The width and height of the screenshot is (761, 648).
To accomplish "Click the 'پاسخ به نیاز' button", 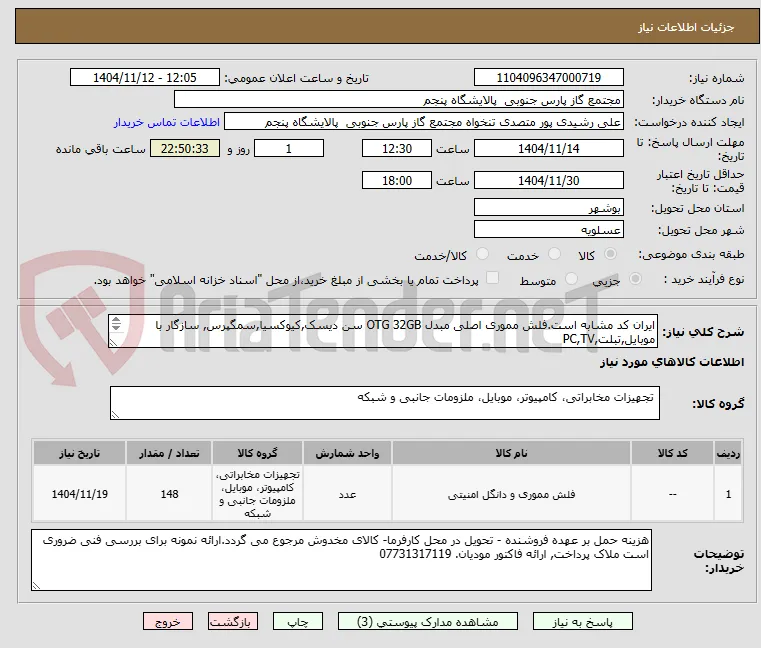I will 582,621.
